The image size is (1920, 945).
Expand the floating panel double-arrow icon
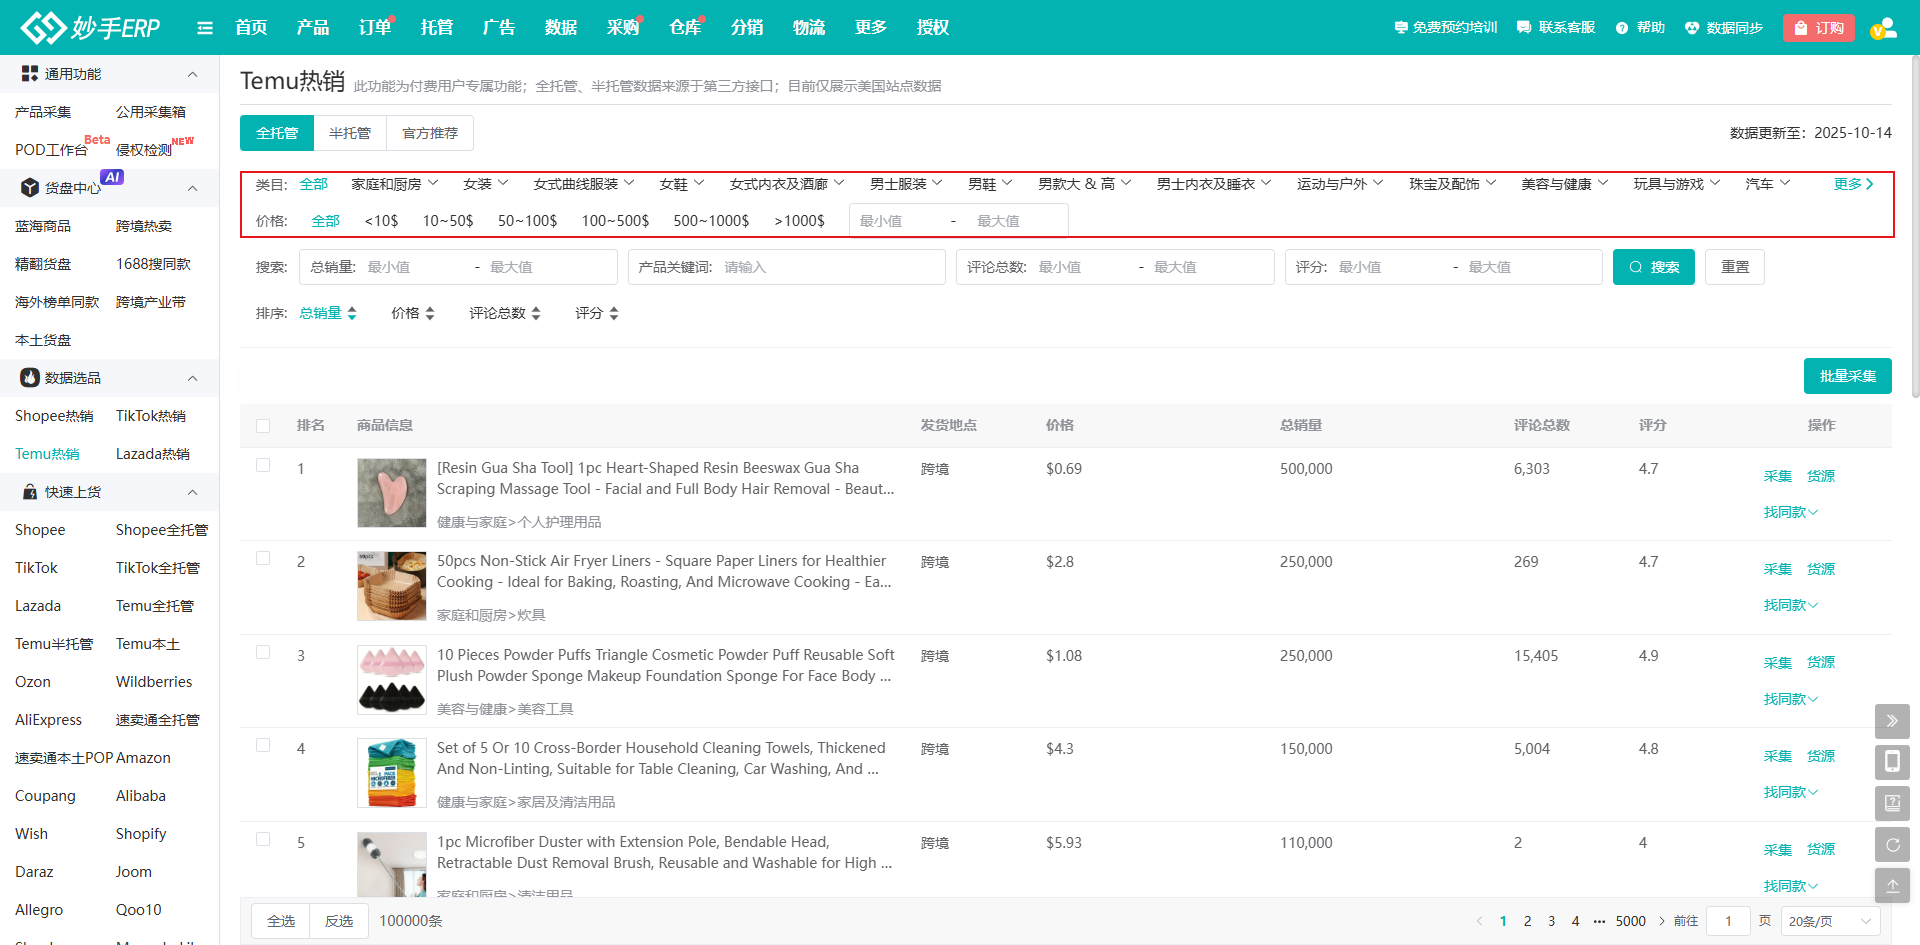(1892, 721)
